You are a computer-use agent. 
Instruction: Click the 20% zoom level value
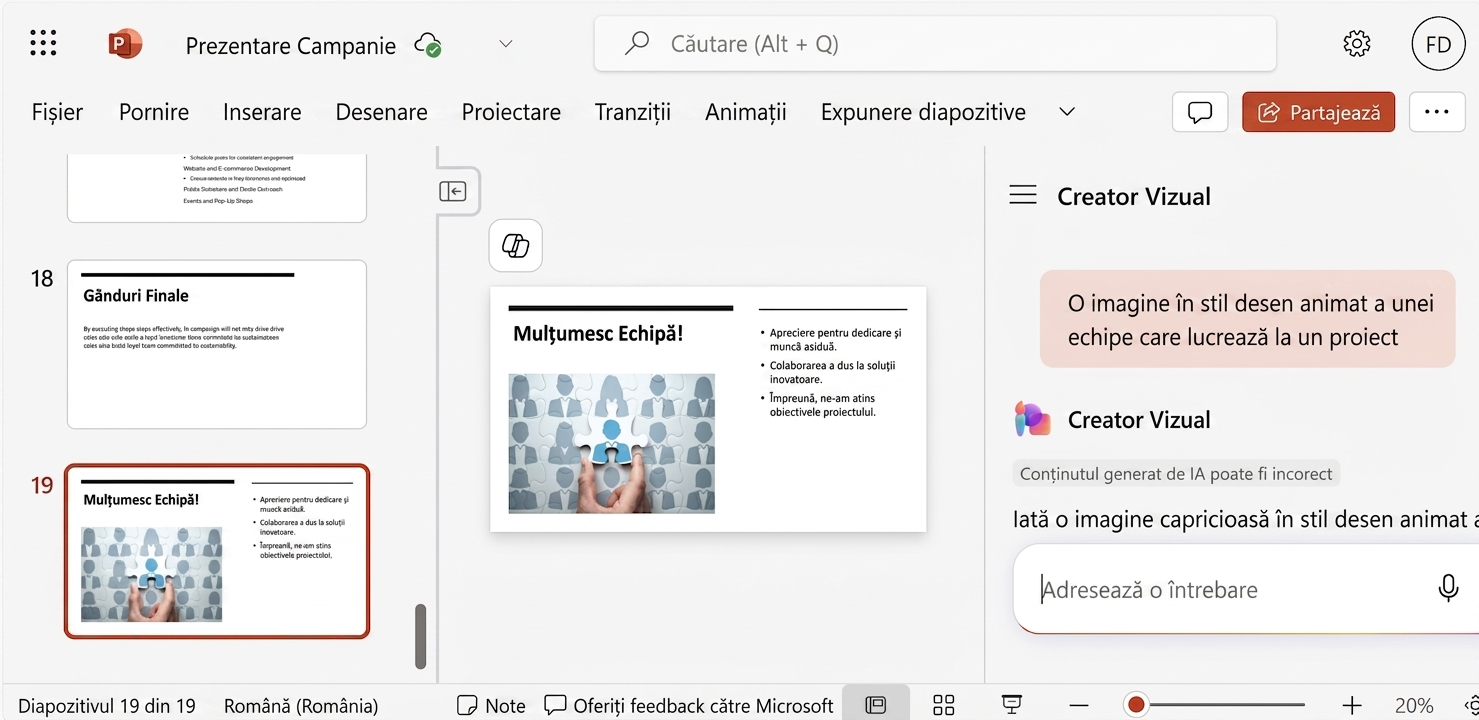(1414, 705)
